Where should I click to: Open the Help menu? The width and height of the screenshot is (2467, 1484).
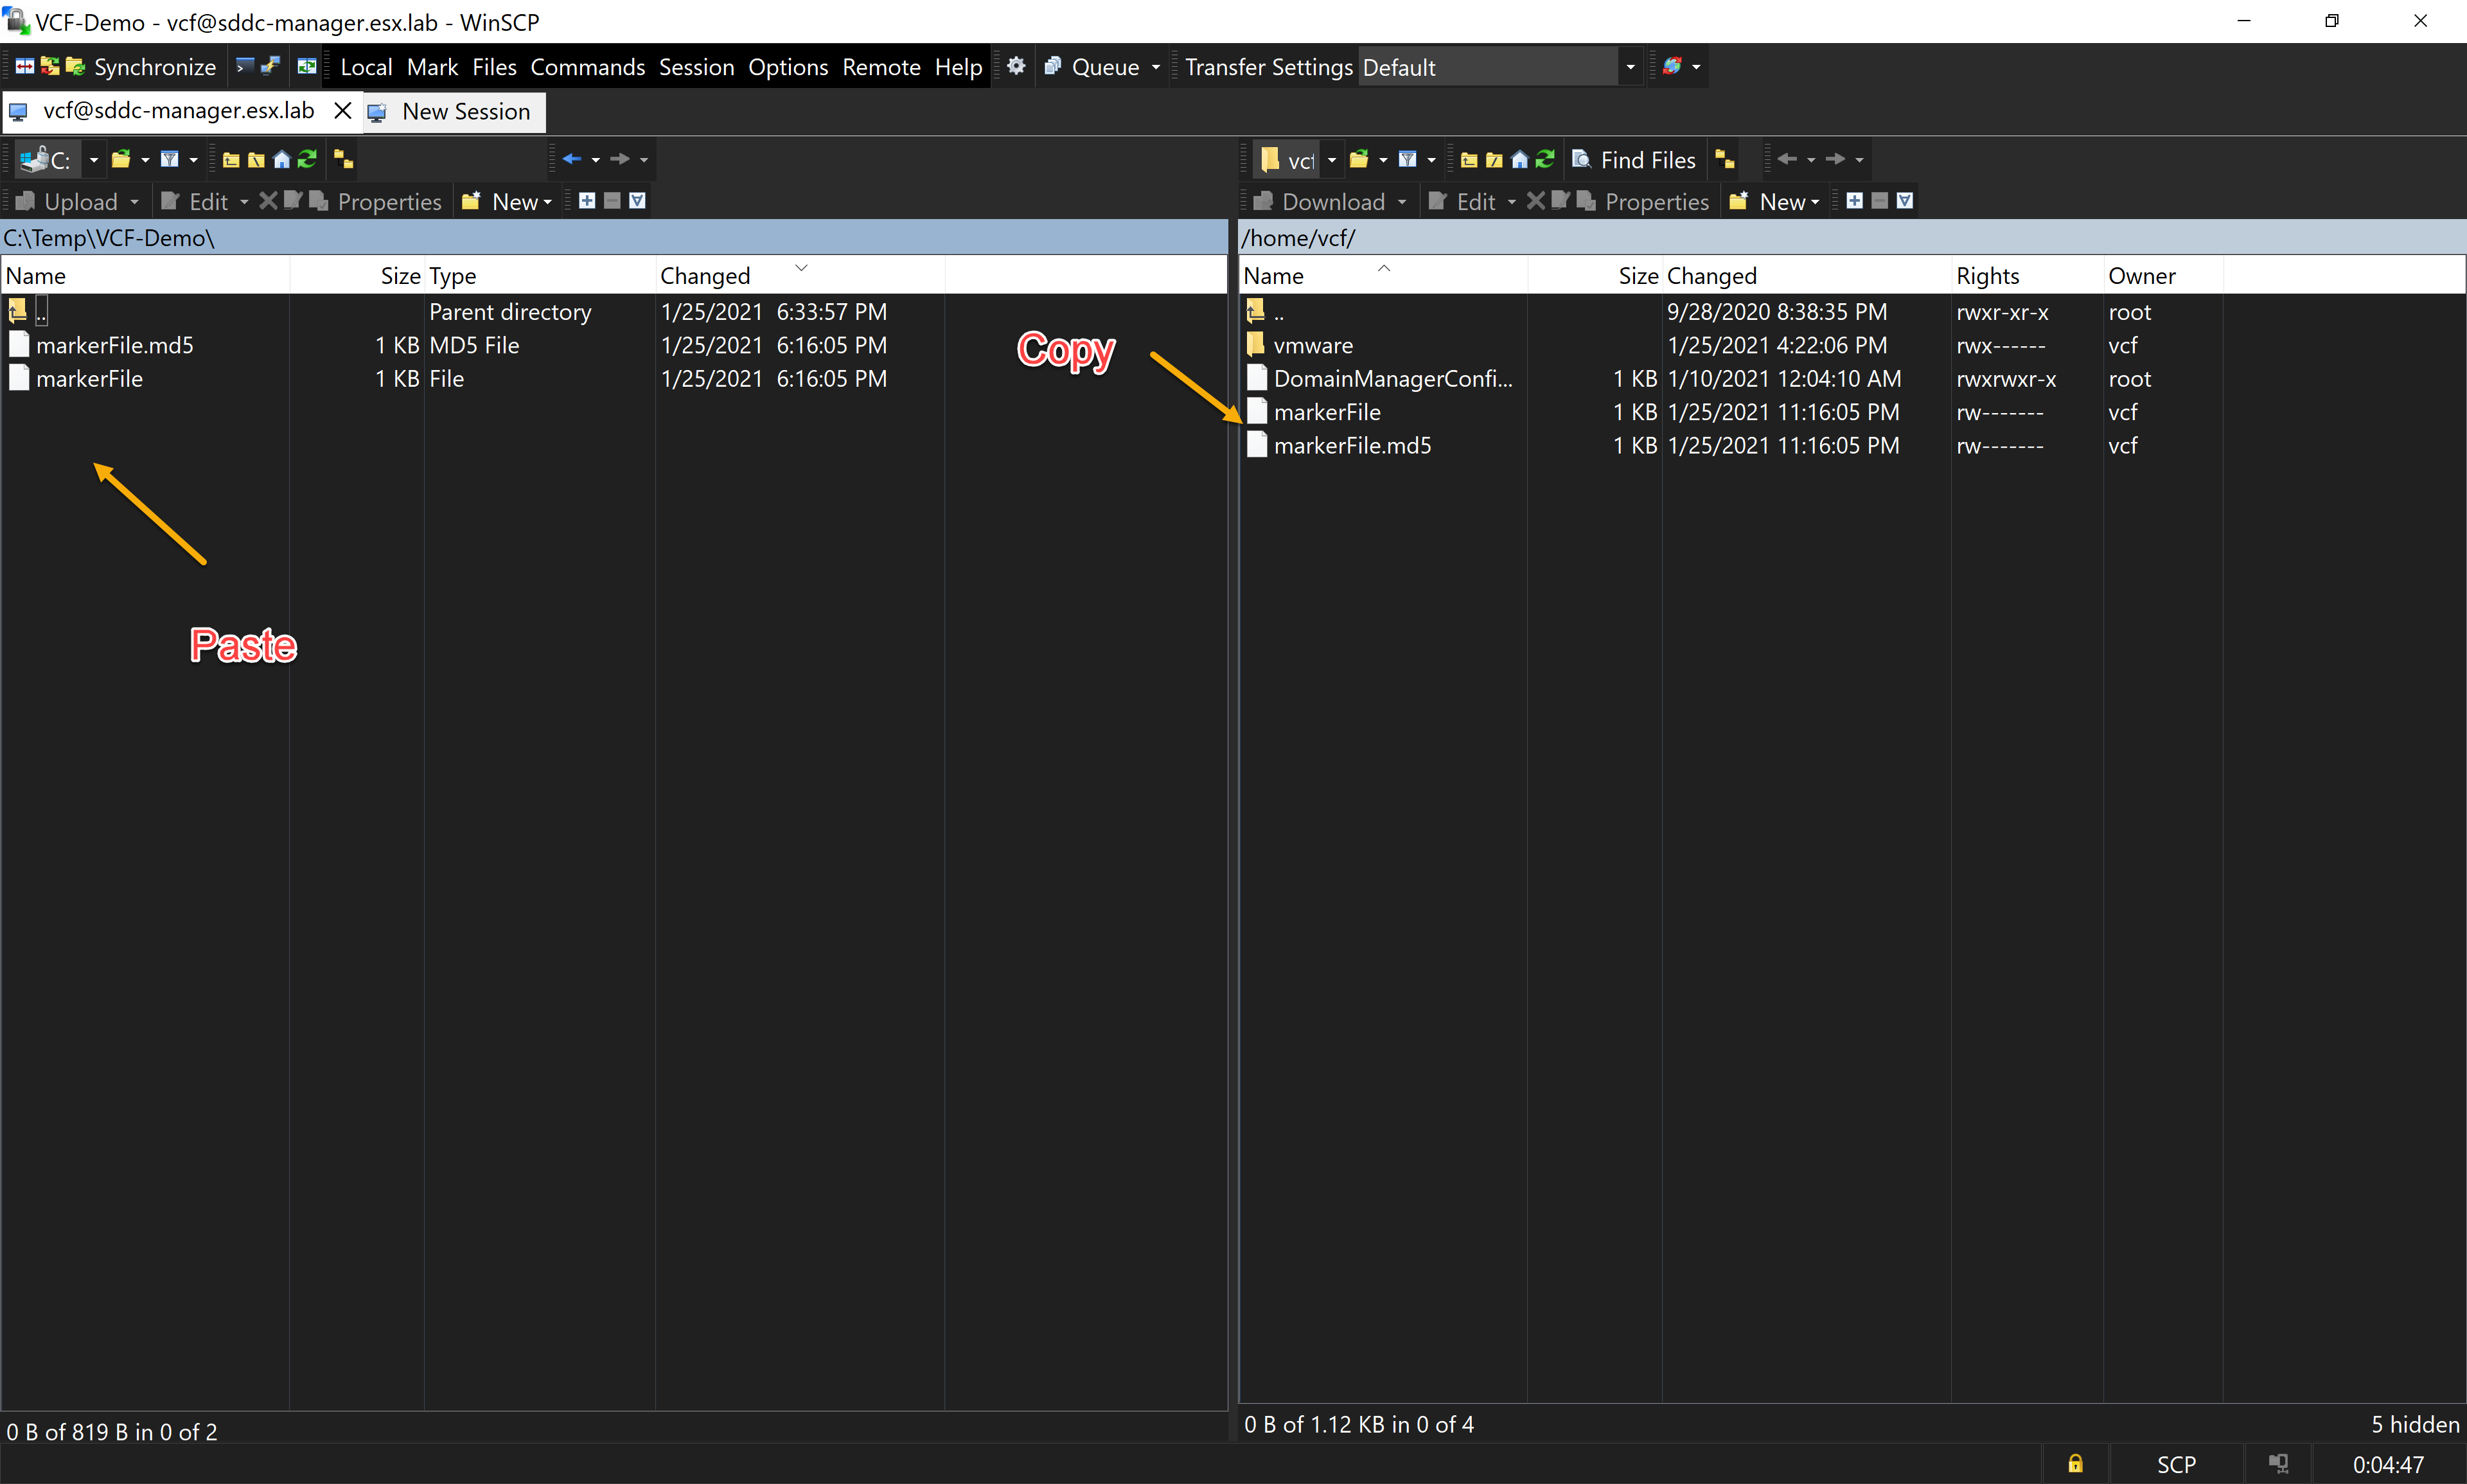[x=958, y=67]
